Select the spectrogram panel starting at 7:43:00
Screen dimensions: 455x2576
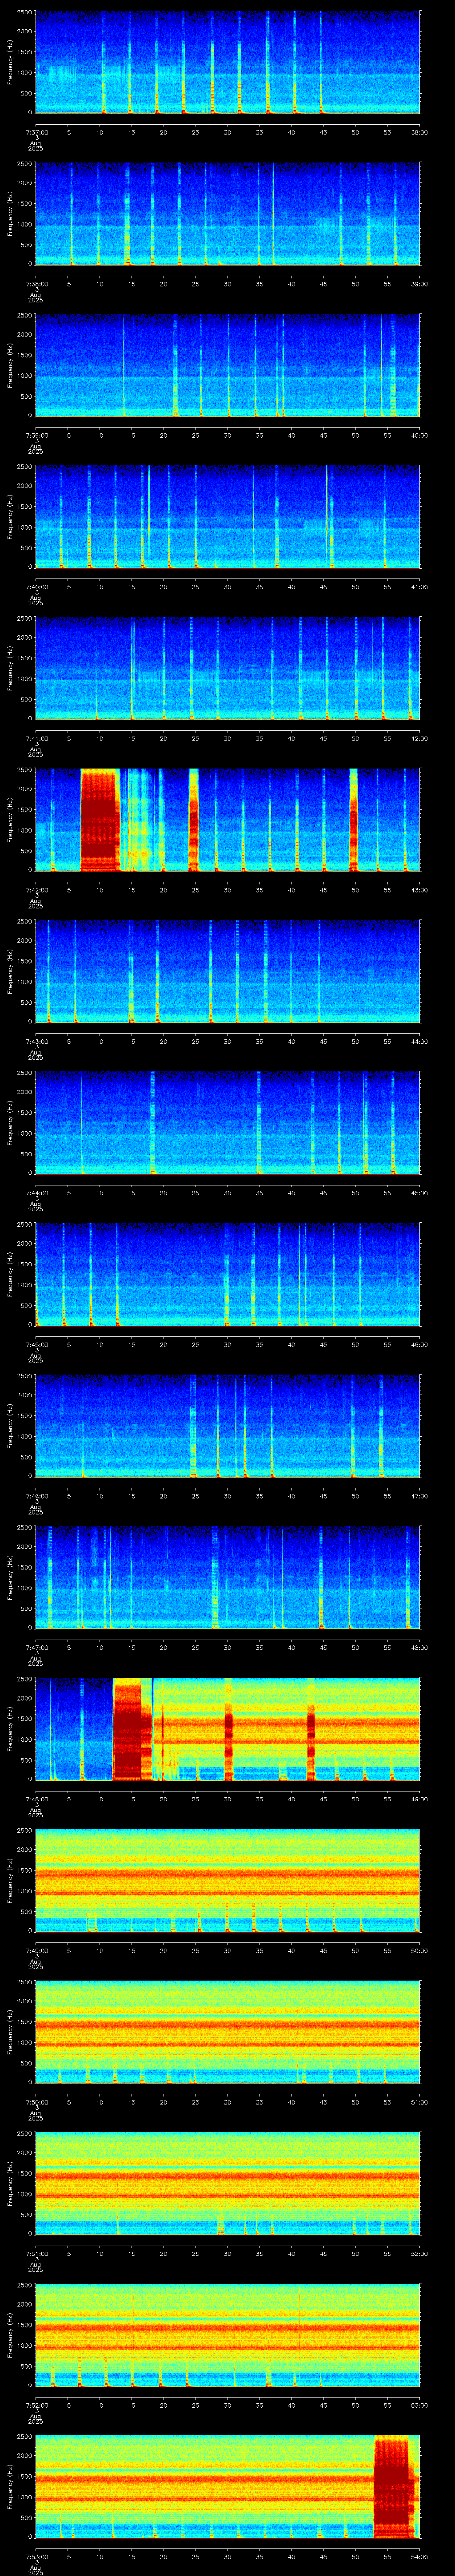tap(228, 971)
